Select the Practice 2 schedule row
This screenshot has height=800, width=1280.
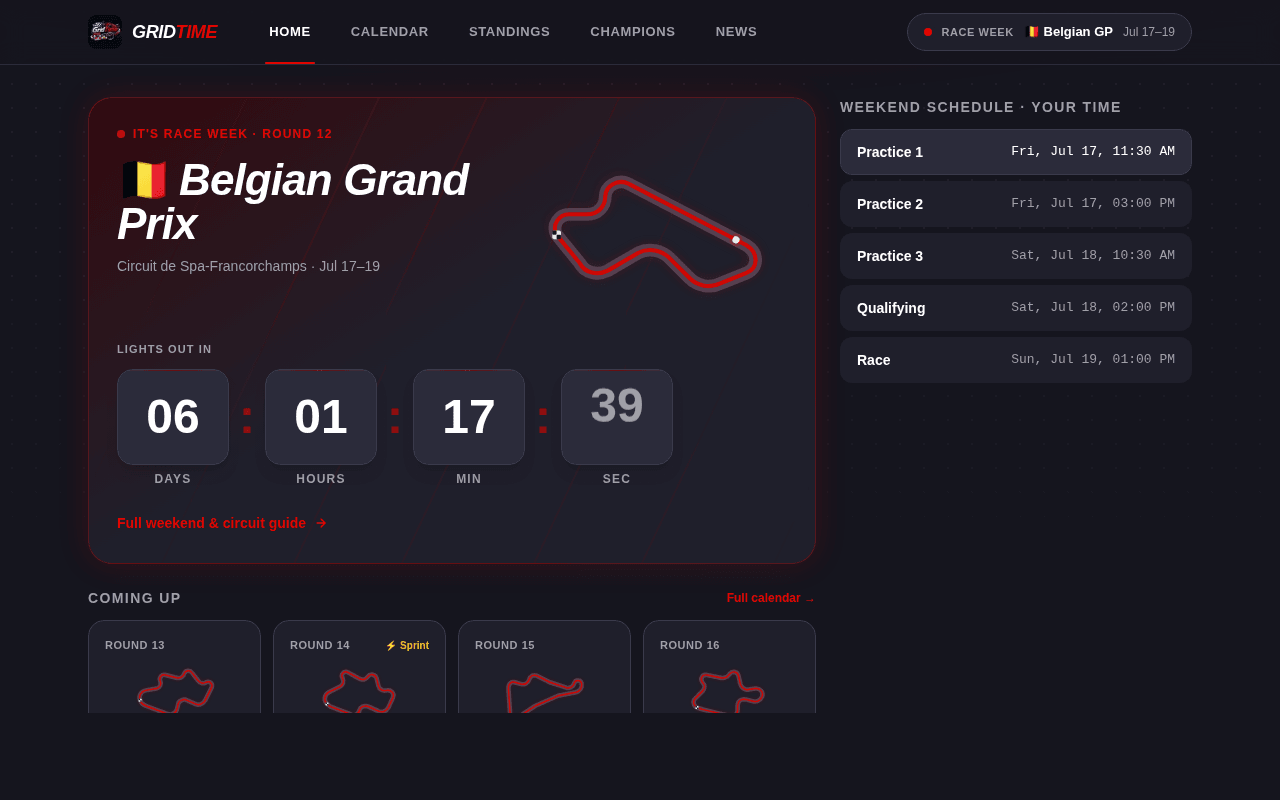pos(1016,204)
